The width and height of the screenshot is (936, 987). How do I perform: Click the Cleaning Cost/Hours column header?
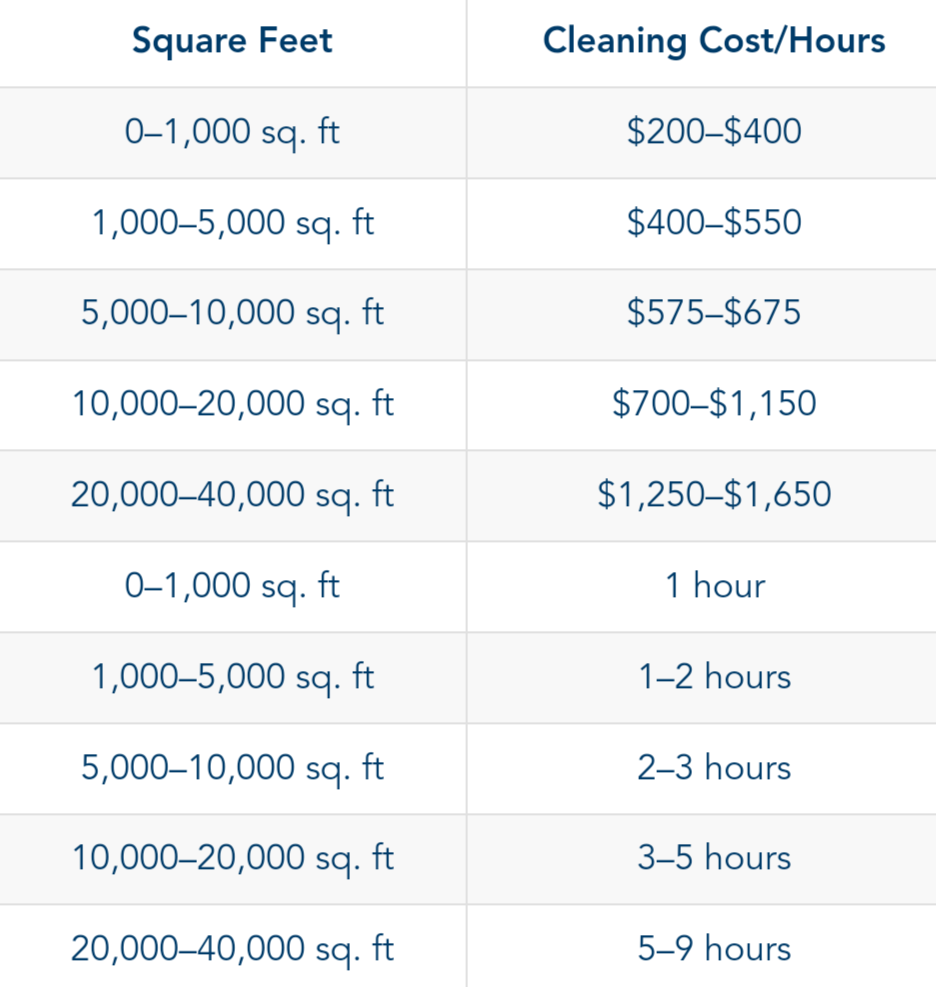(x=714, y=41)
